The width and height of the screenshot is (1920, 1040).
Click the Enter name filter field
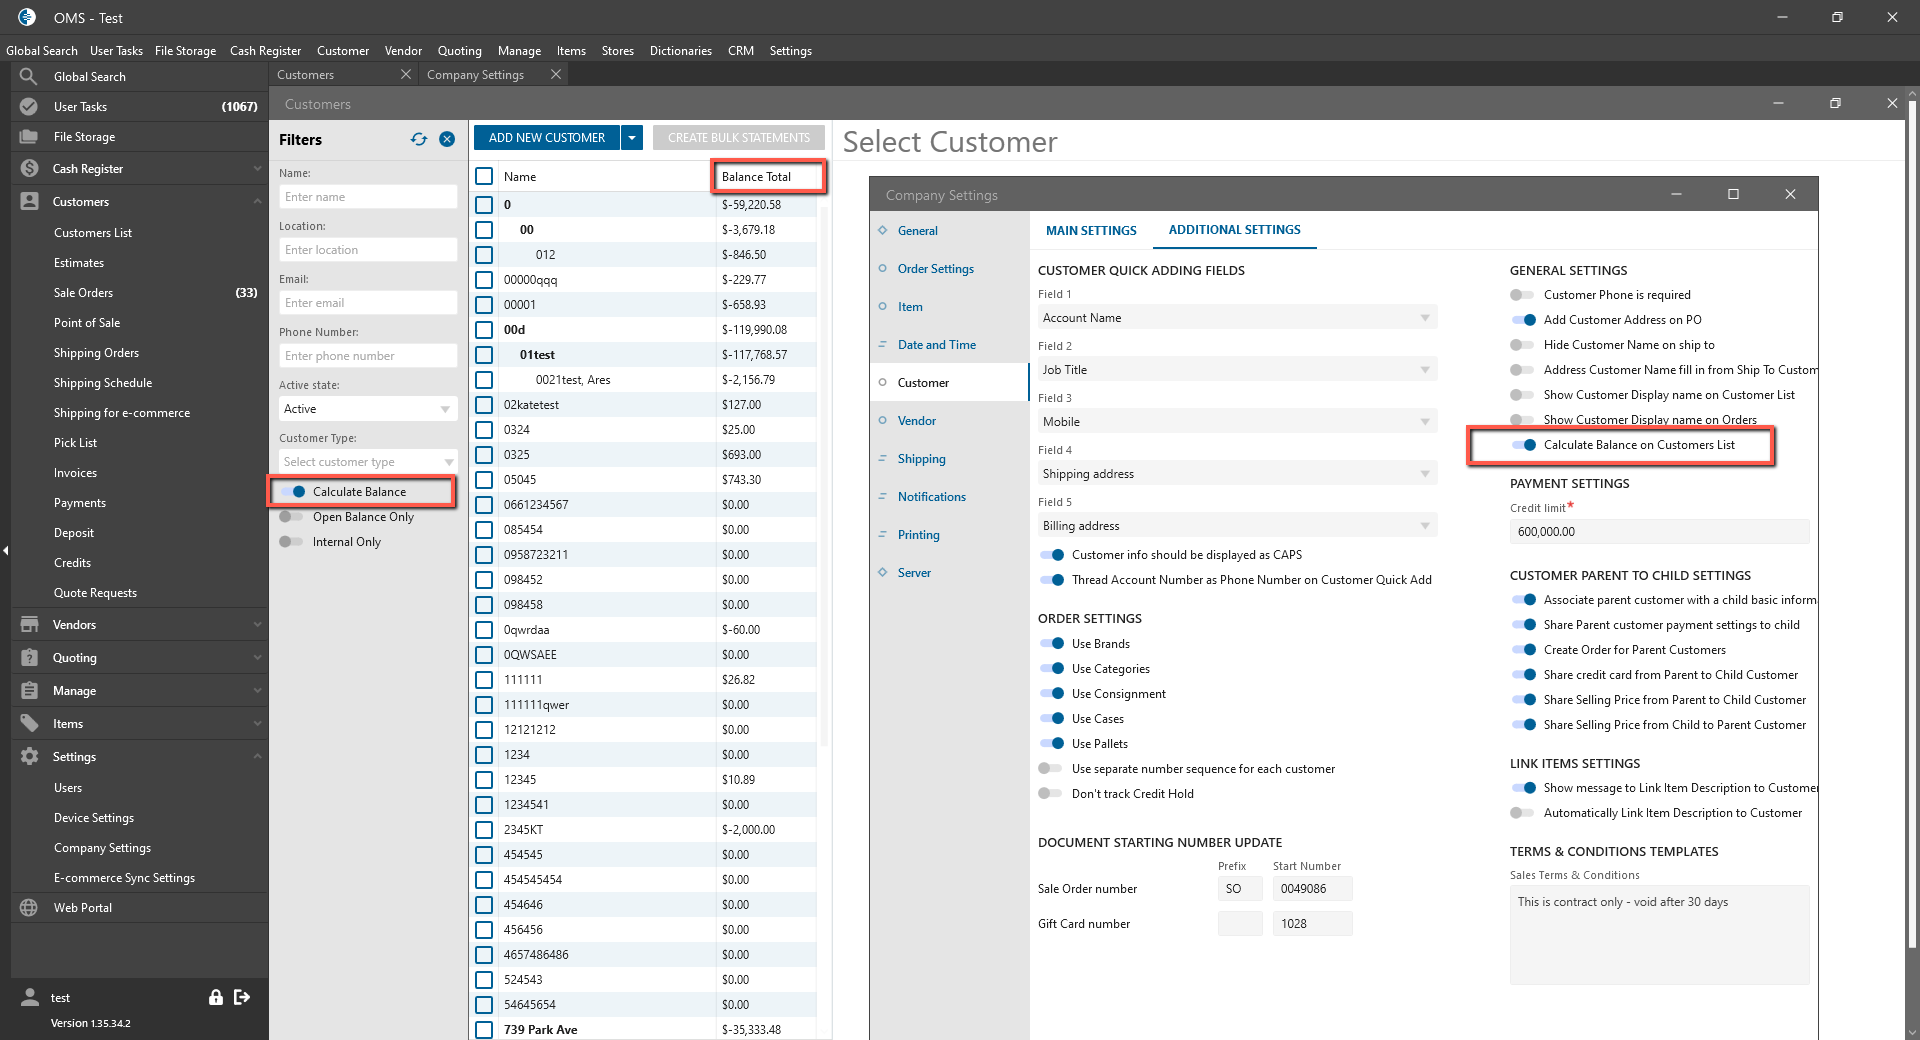point(368,197)
